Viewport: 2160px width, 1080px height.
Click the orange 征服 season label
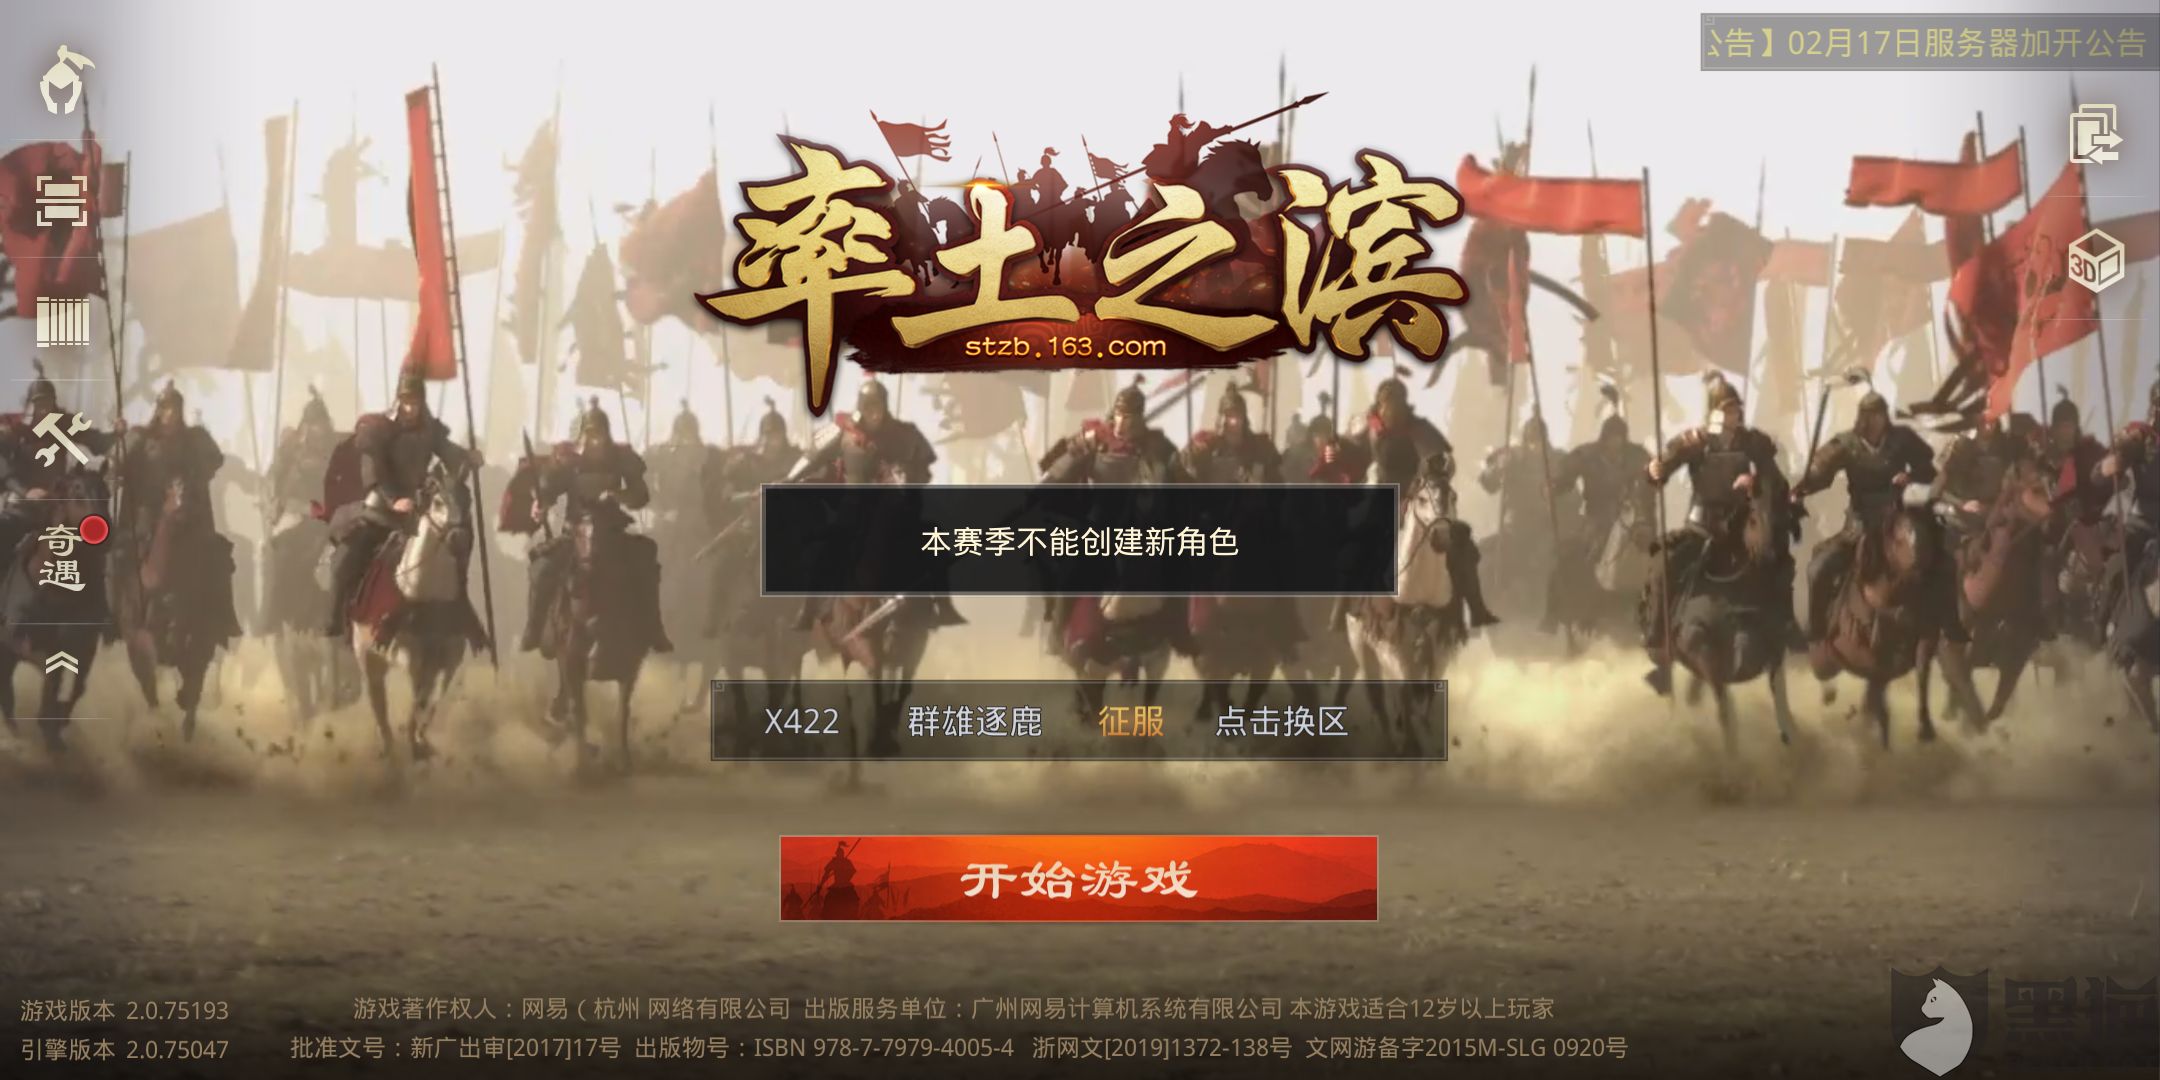click(x=1131, y=721)
